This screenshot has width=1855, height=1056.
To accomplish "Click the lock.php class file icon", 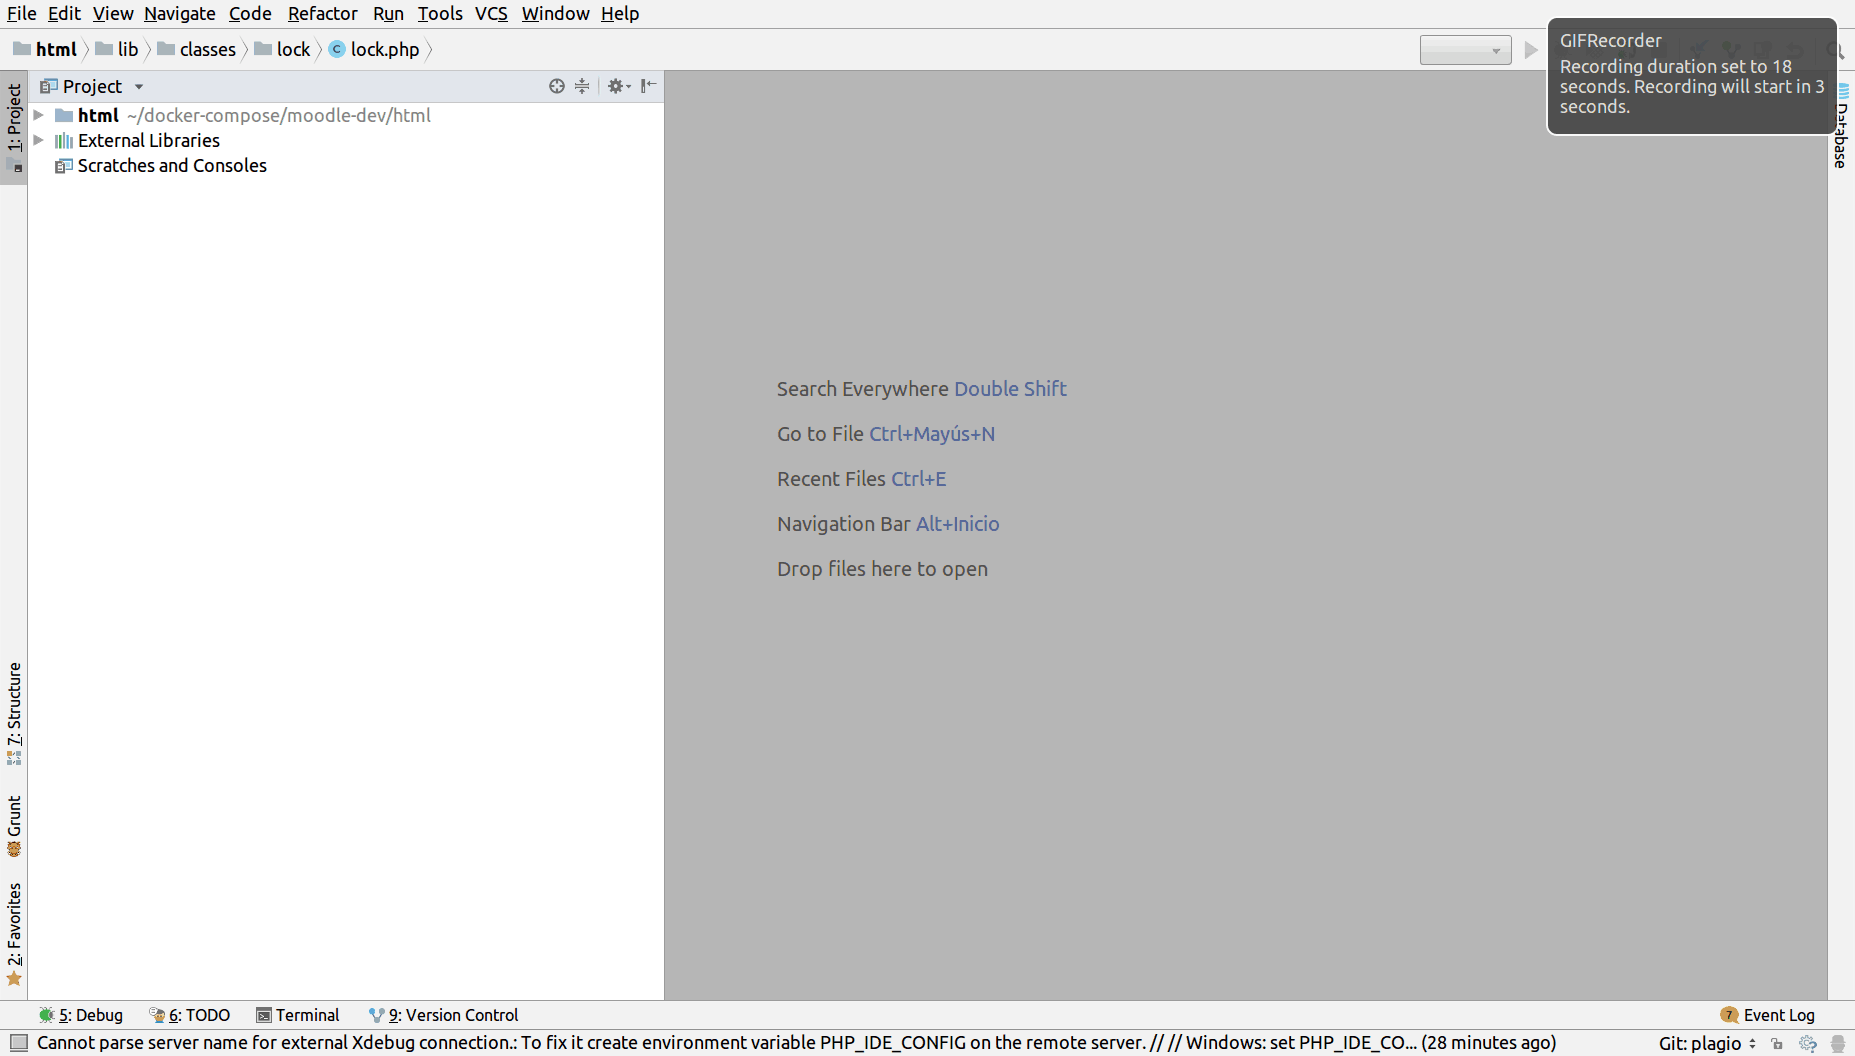I will [x=337, y=49].
